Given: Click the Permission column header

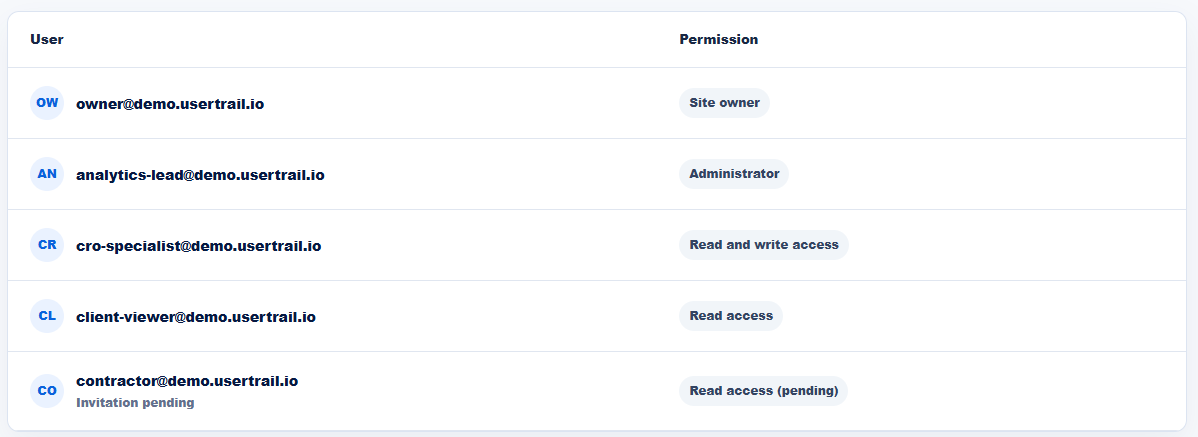Looking at the screenshot, I should pos(719,40).
